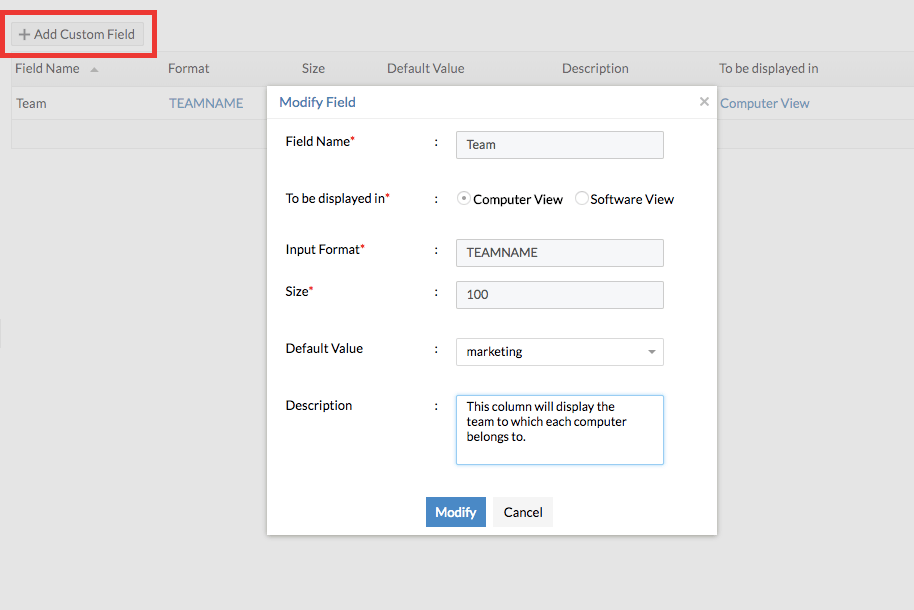Select the Computer View radio button
The width and height of the screenshot is (914, 610).
coord(462,198)
